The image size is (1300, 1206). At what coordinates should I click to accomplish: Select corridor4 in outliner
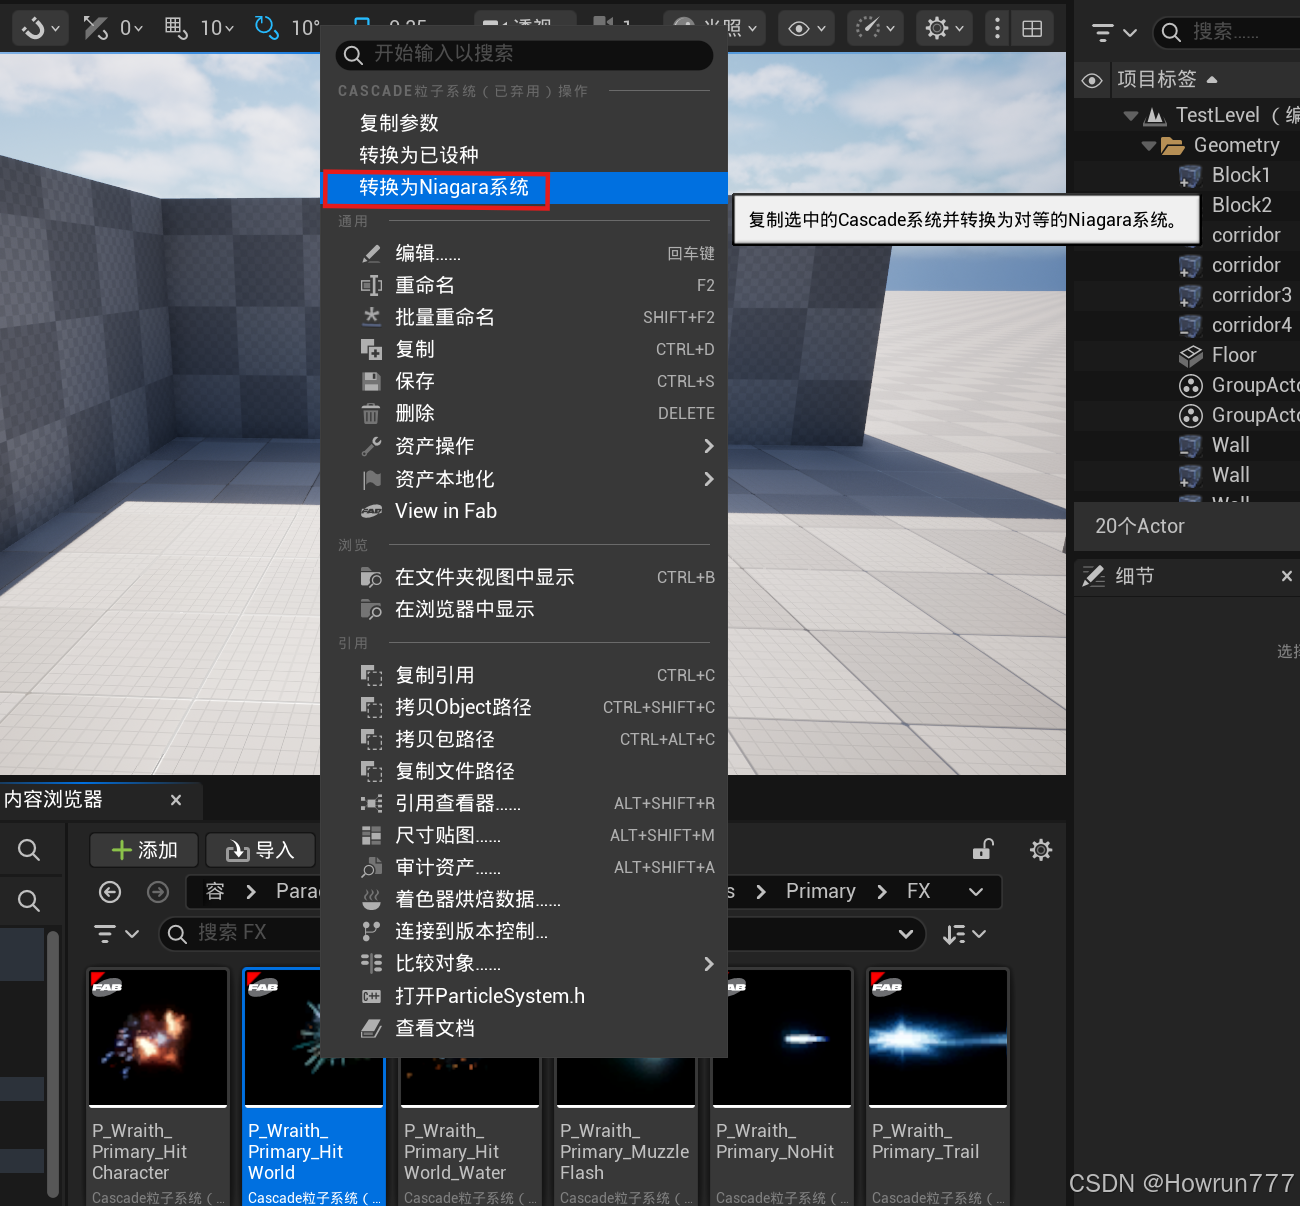[x=1252, y=325]
